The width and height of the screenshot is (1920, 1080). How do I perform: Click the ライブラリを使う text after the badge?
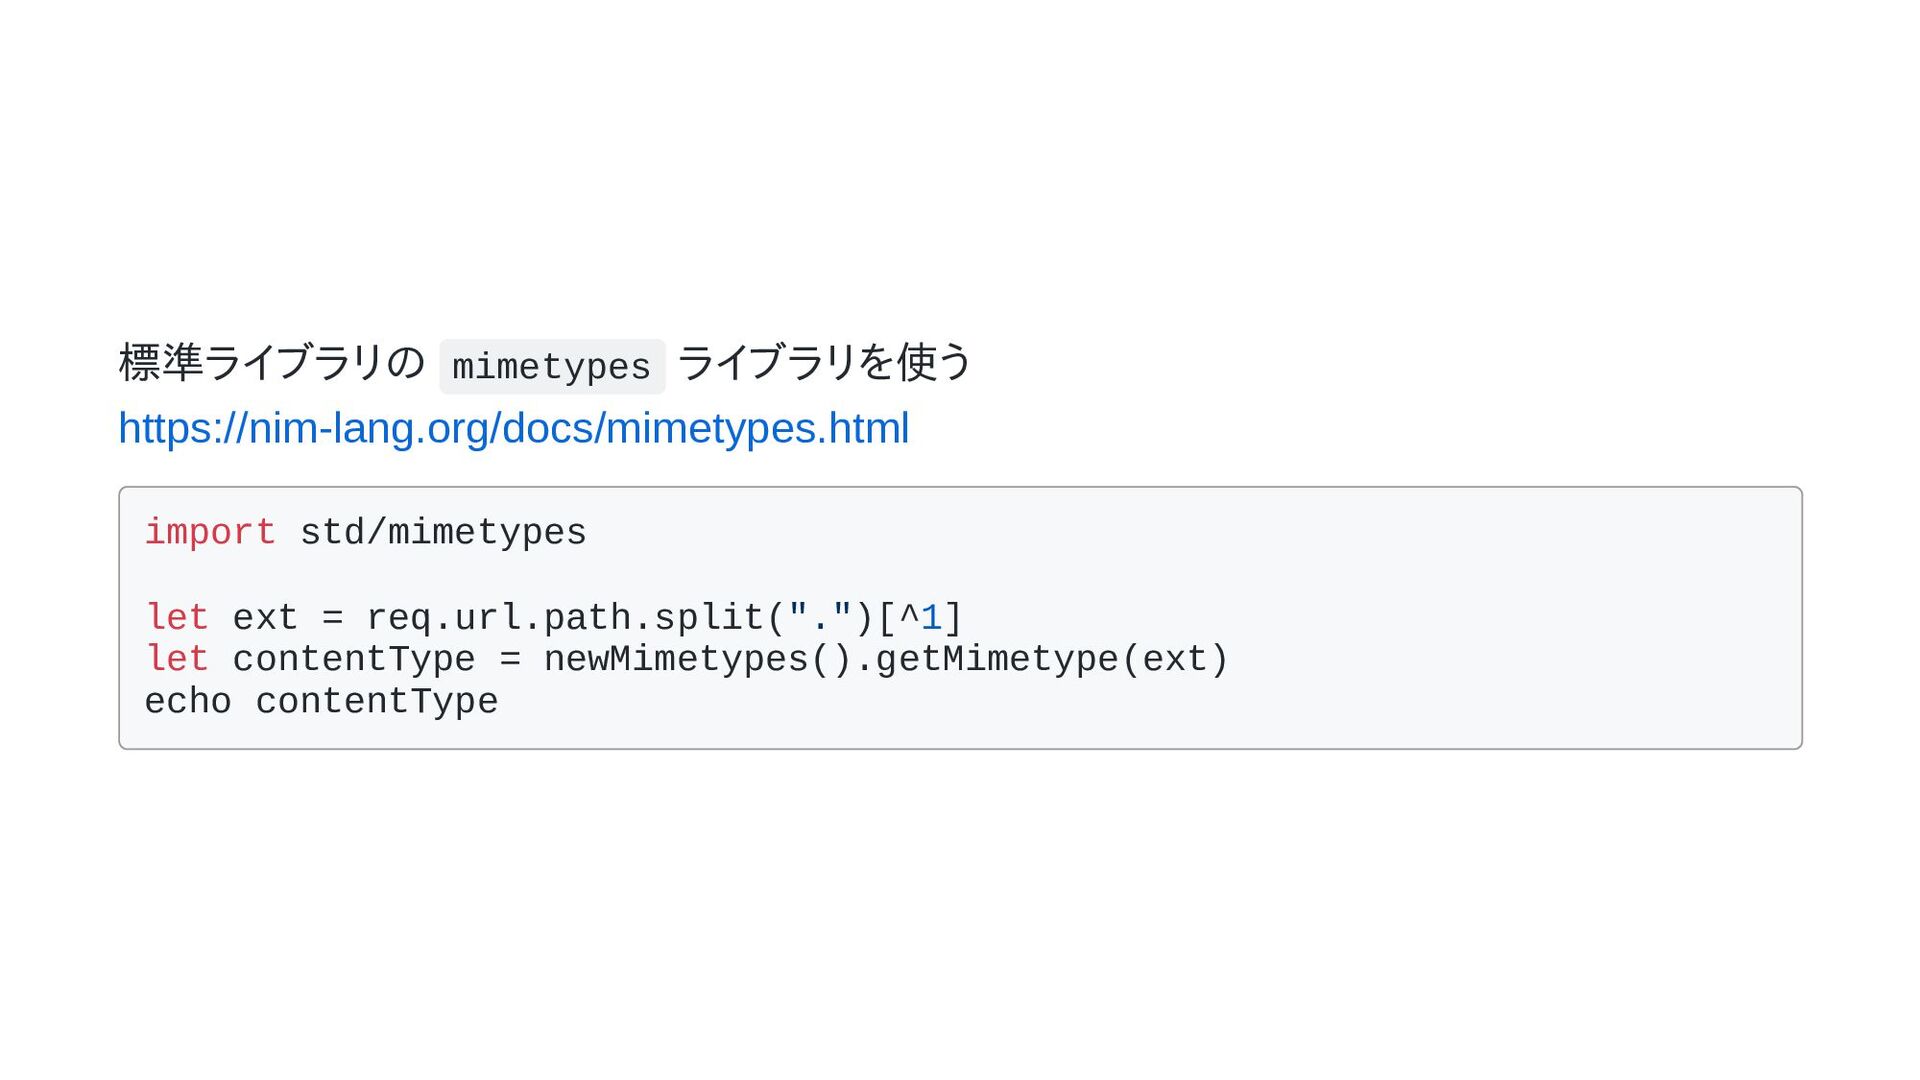coord(824,362)
